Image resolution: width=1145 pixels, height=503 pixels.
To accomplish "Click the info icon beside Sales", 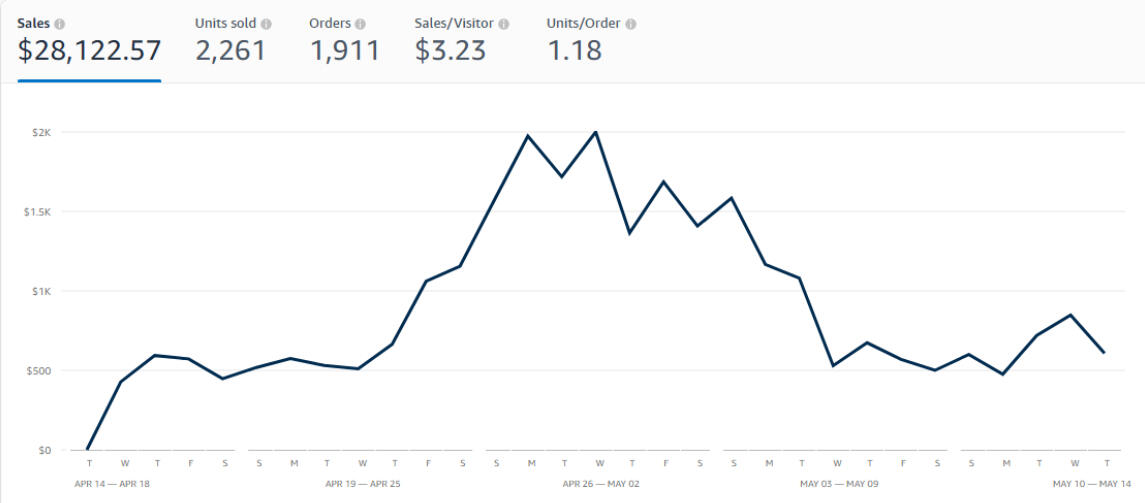I will (60, 23).
